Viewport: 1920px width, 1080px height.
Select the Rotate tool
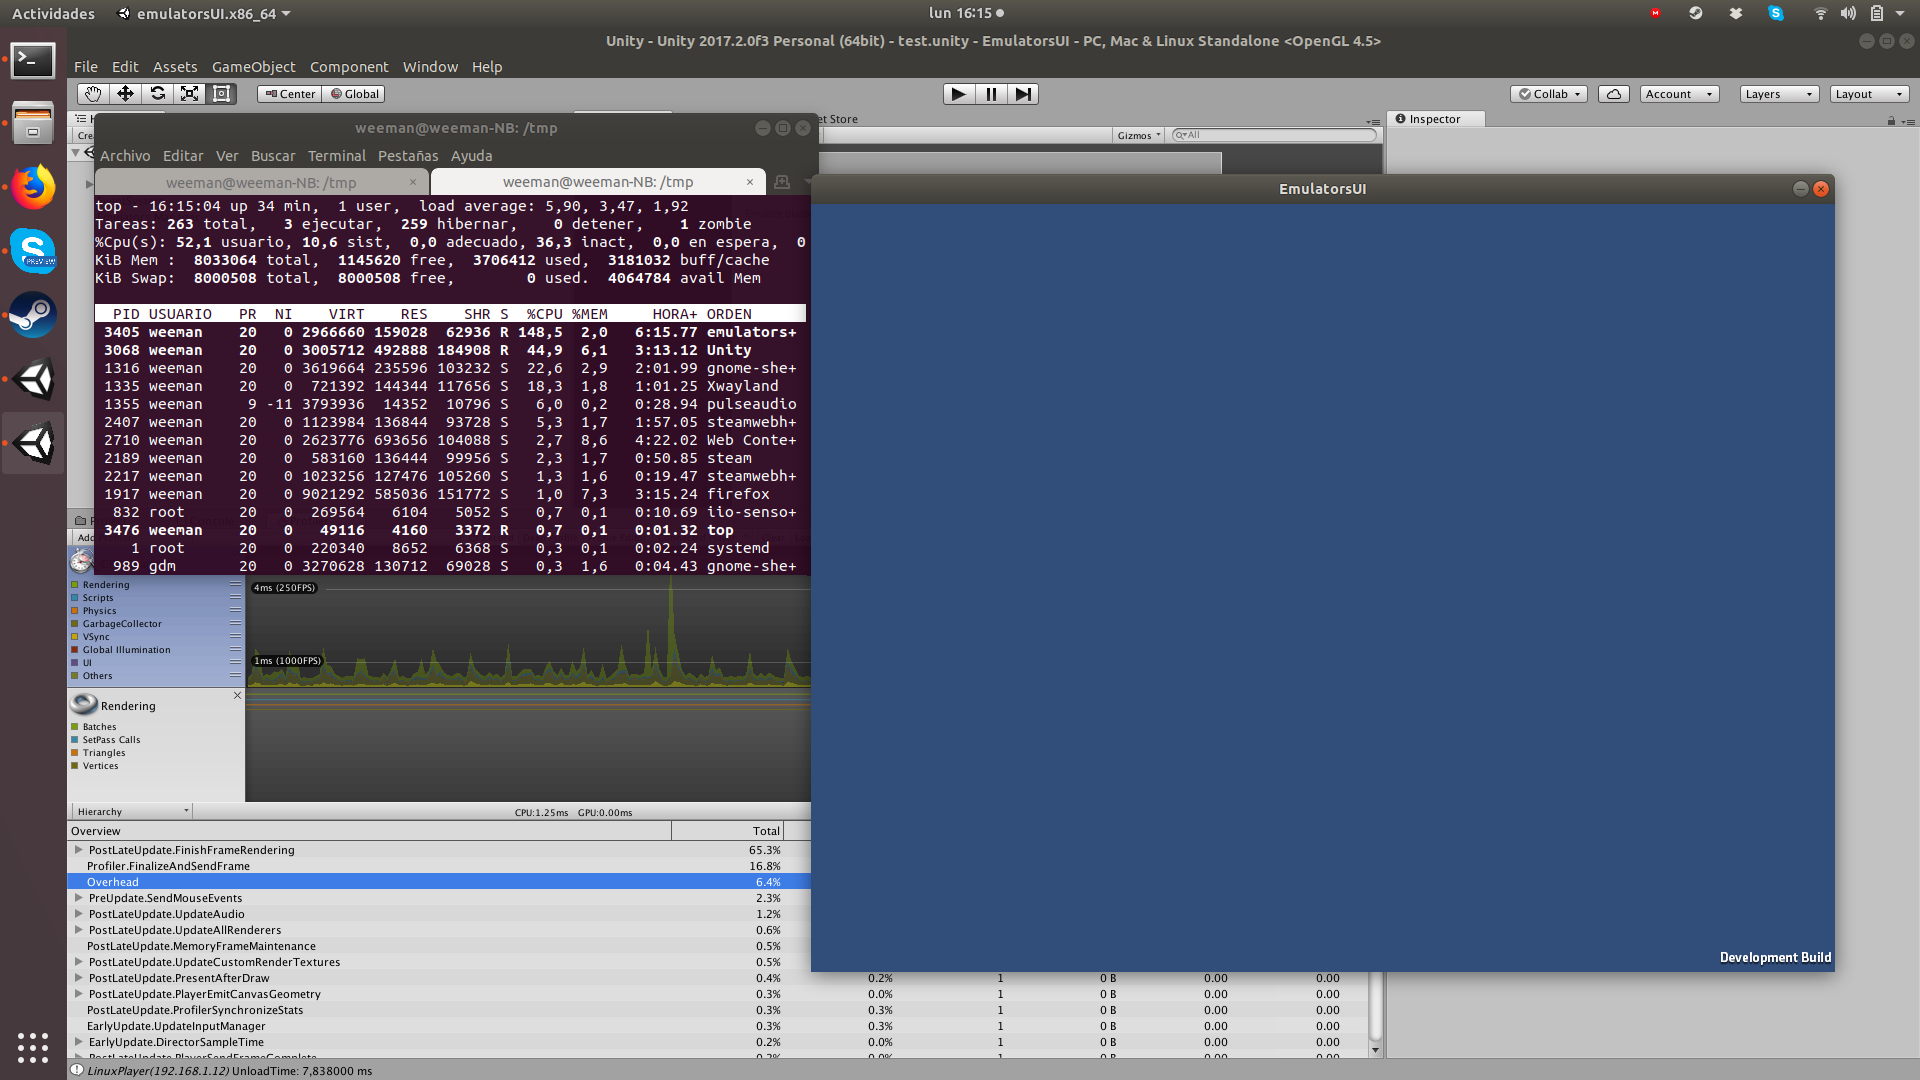[x=158, y=93]
